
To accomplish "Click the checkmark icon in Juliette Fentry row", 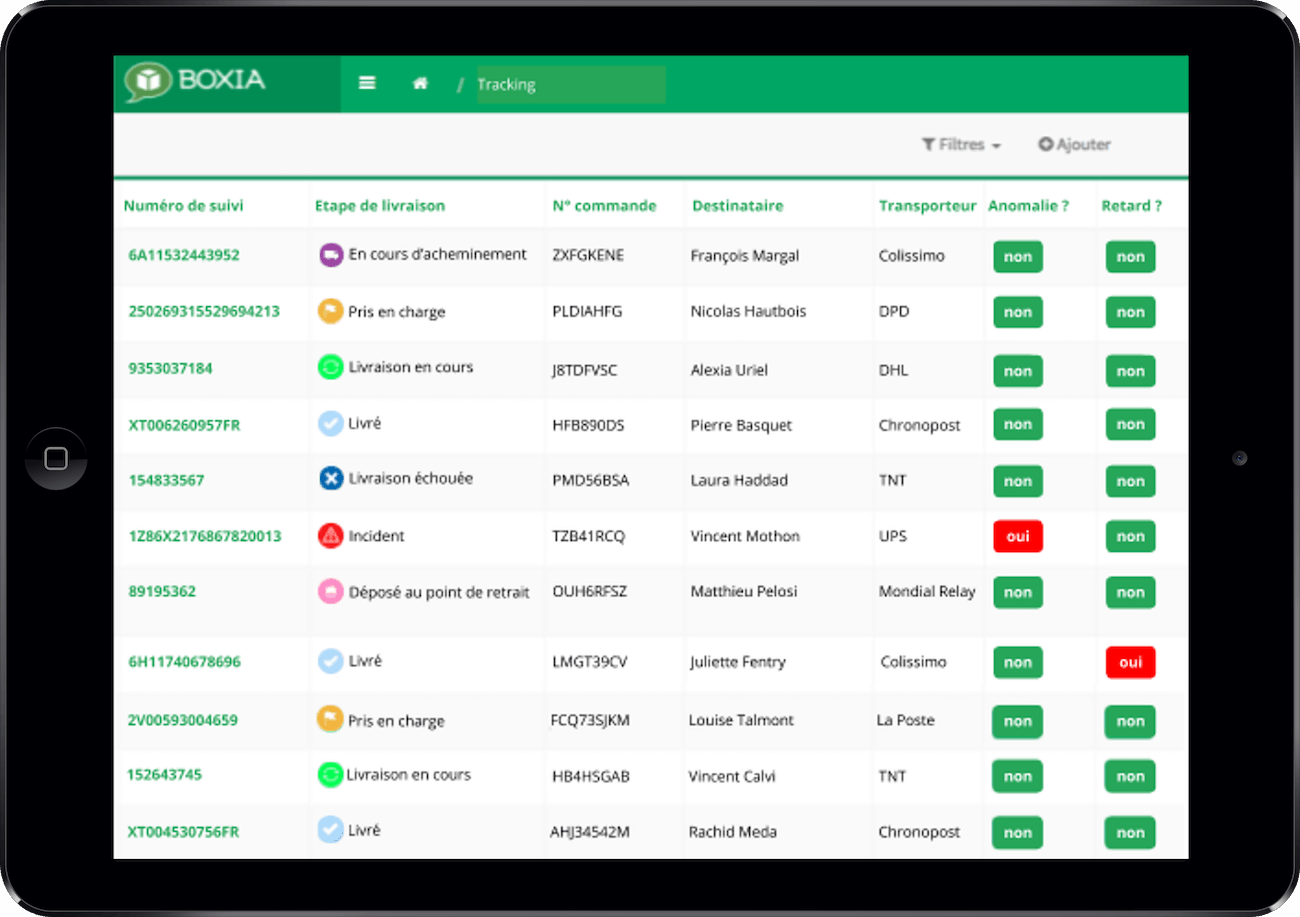I will [x=331, y=661].
